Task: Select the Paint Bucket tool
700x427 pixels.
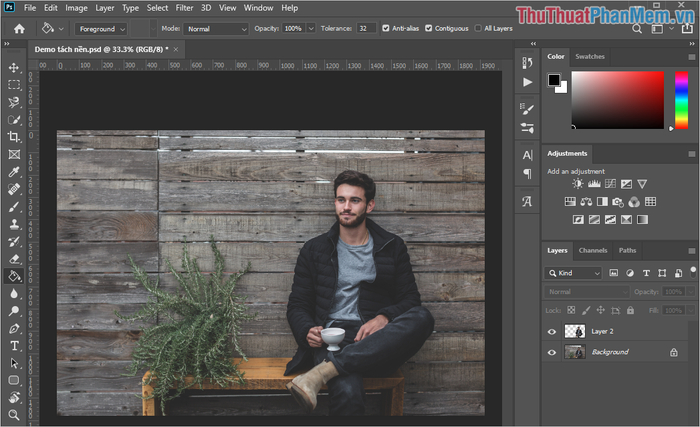Action: pos(14,276)
